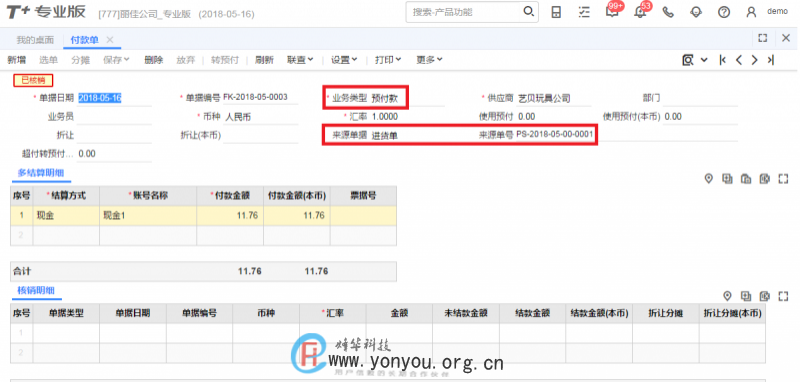Click the 汇率 field 1.0000

(x=407, y=117)
